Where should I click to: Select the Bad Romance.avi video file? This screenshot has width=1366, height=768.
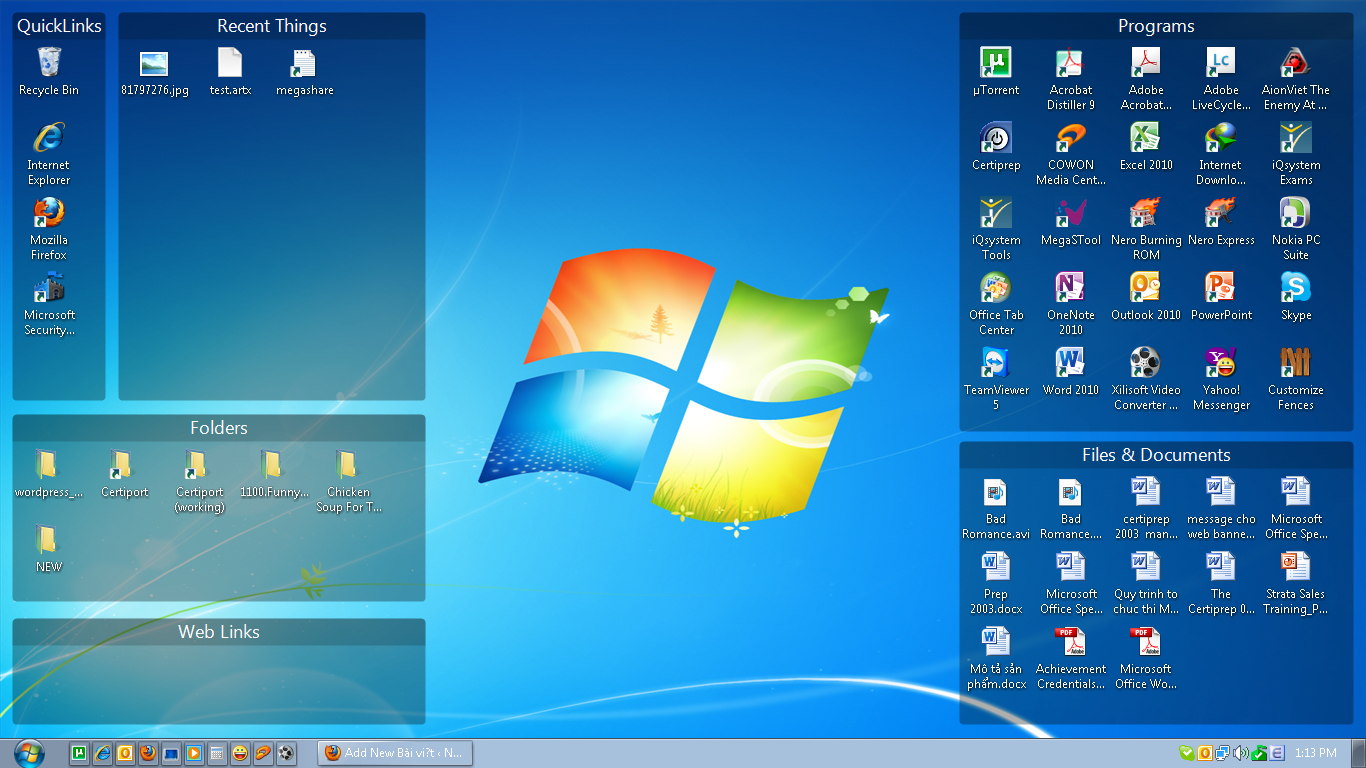pos(996,508)
